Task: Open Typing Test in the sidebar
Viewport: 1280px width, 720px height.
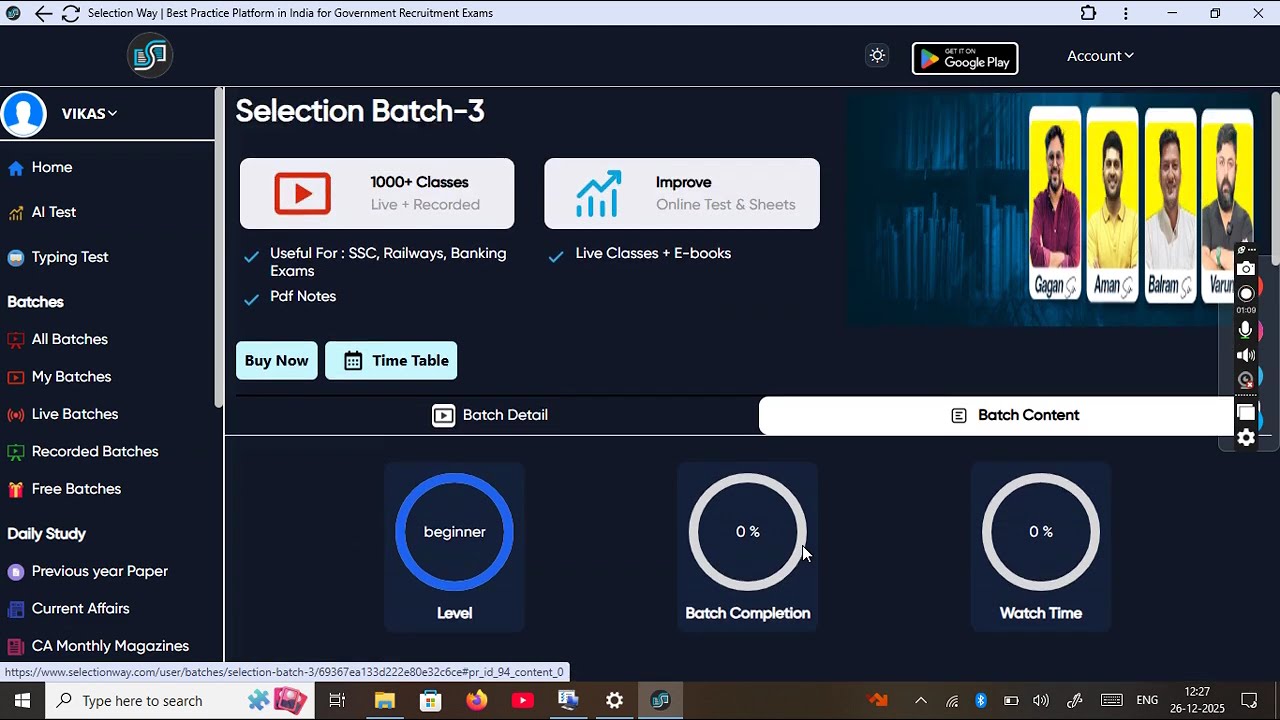Action: [x=70, y=257]
